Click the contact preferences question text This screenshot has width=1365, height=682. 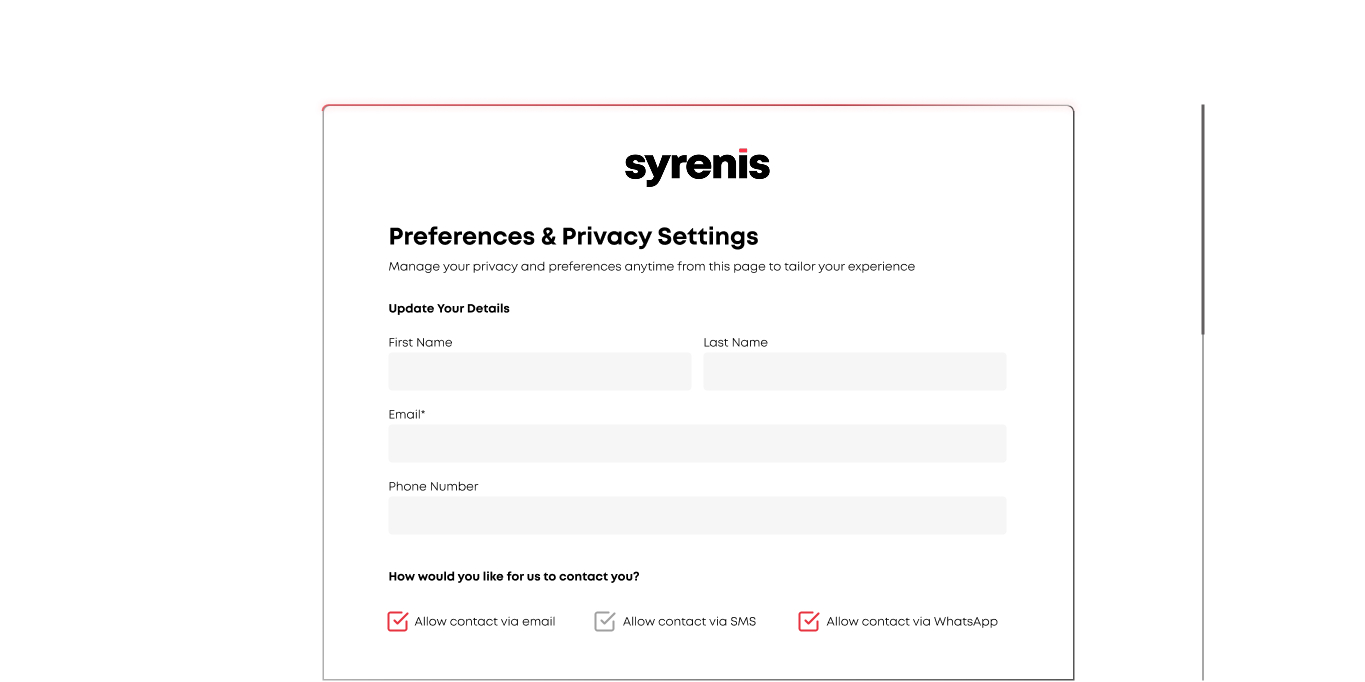[513, 576]
